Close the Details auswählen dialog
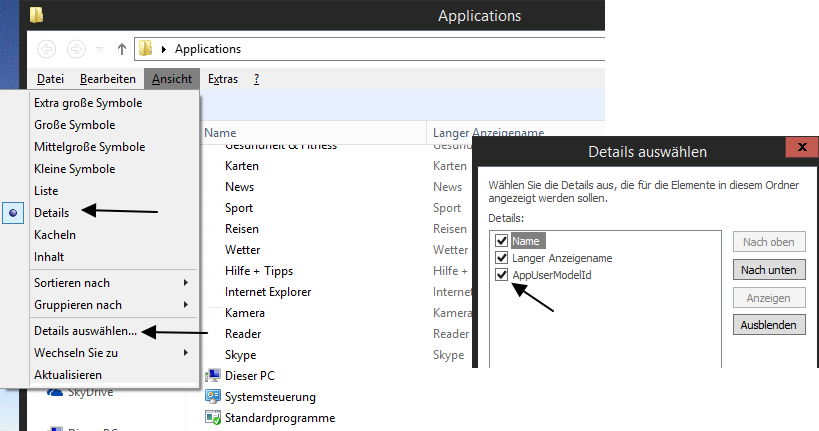The image size is (819, 431). [802, 147]
